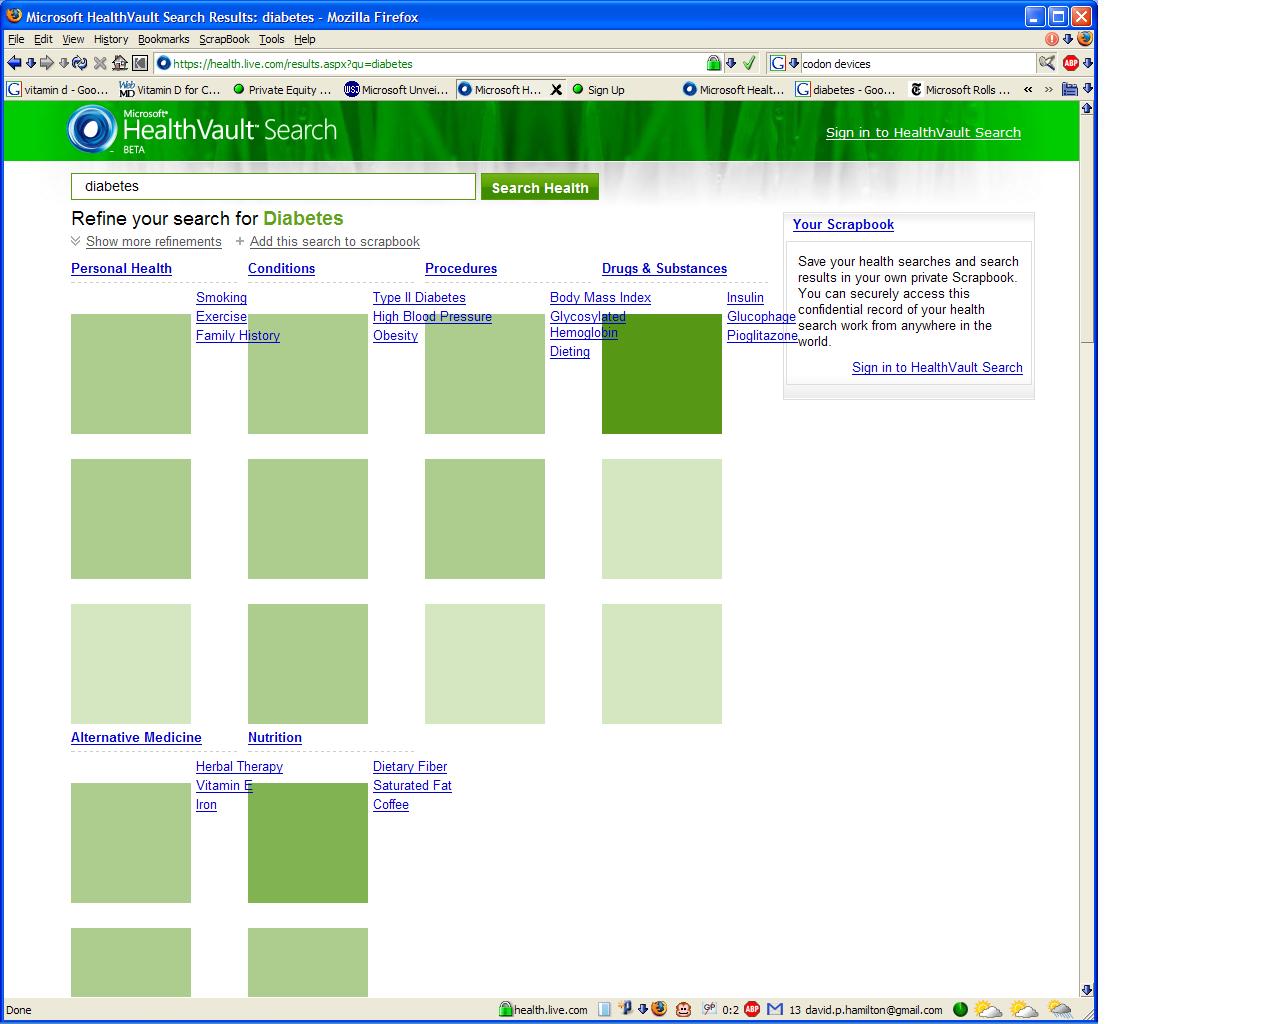Stop loading with the X toolbar icon
The image size is (1280, 1024).
coord(100,63)
